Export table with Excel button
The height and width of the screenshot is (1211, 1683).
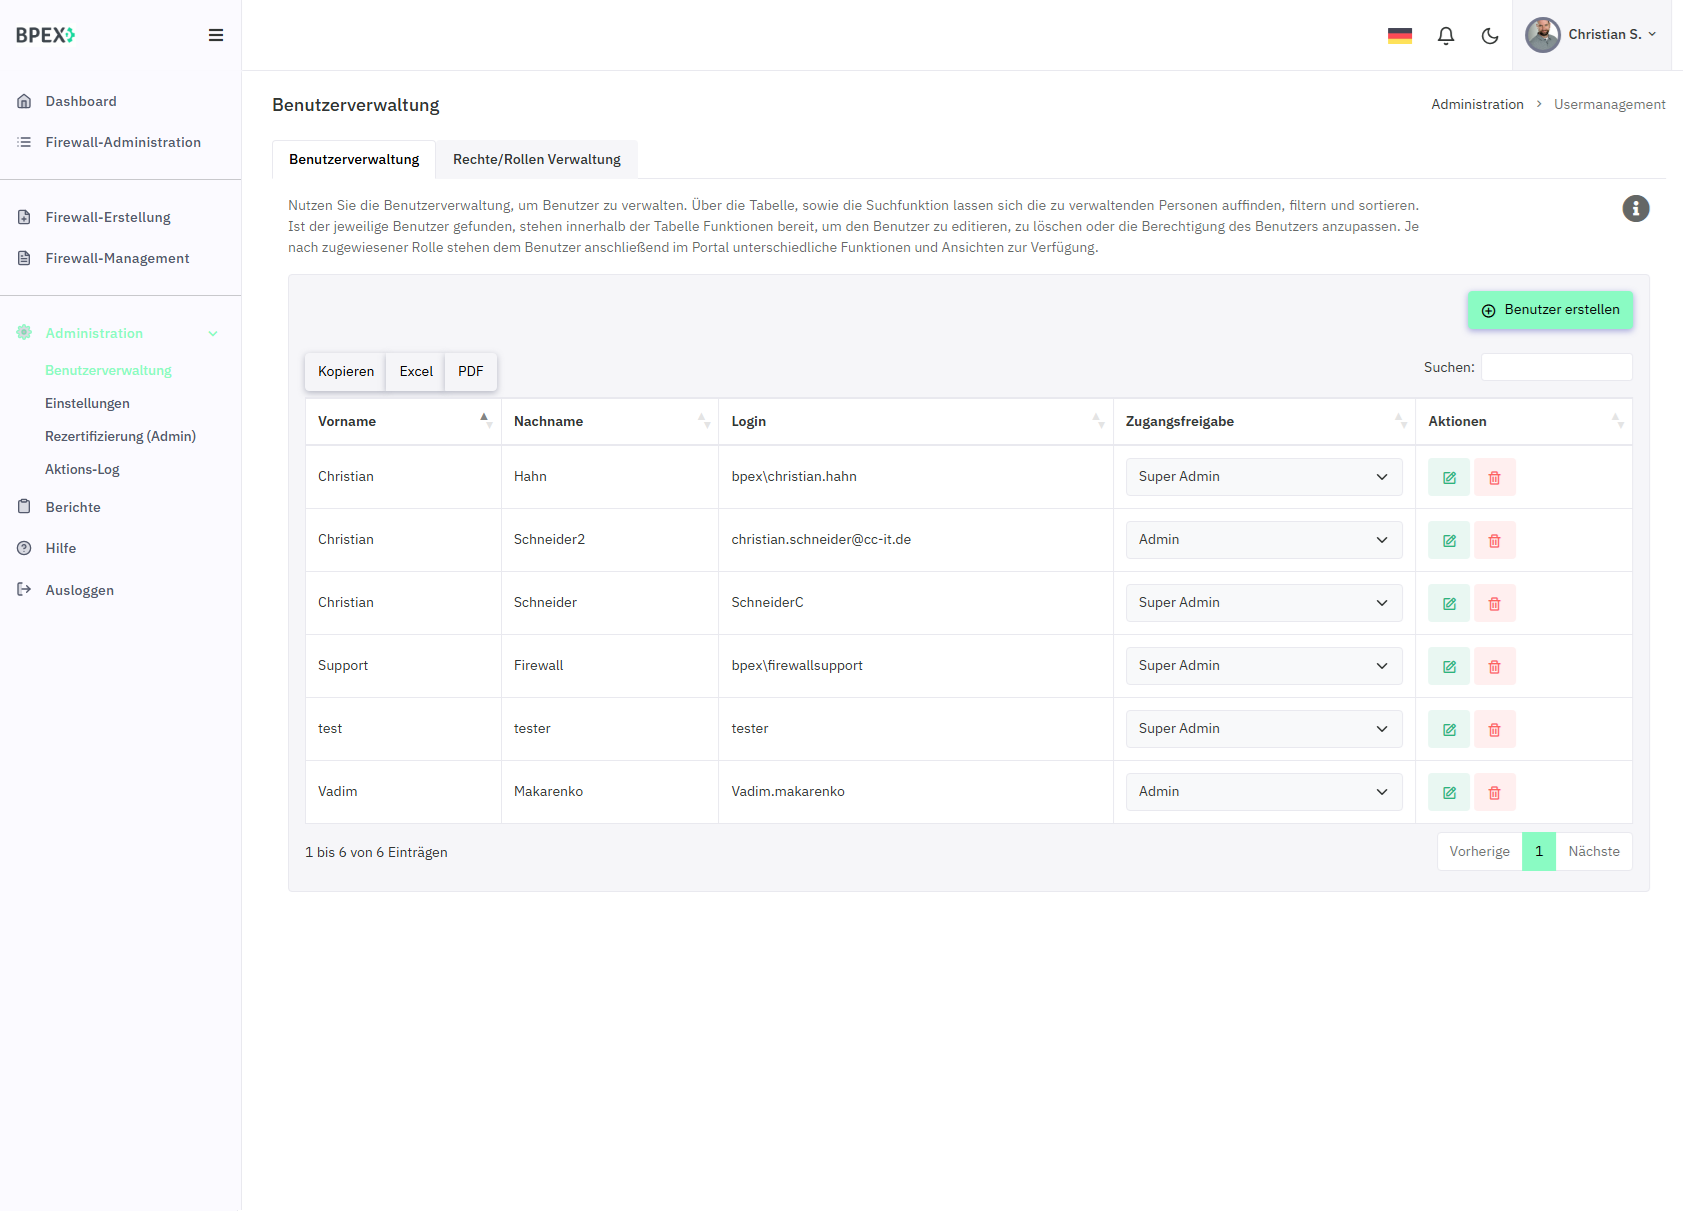(416, 372)
